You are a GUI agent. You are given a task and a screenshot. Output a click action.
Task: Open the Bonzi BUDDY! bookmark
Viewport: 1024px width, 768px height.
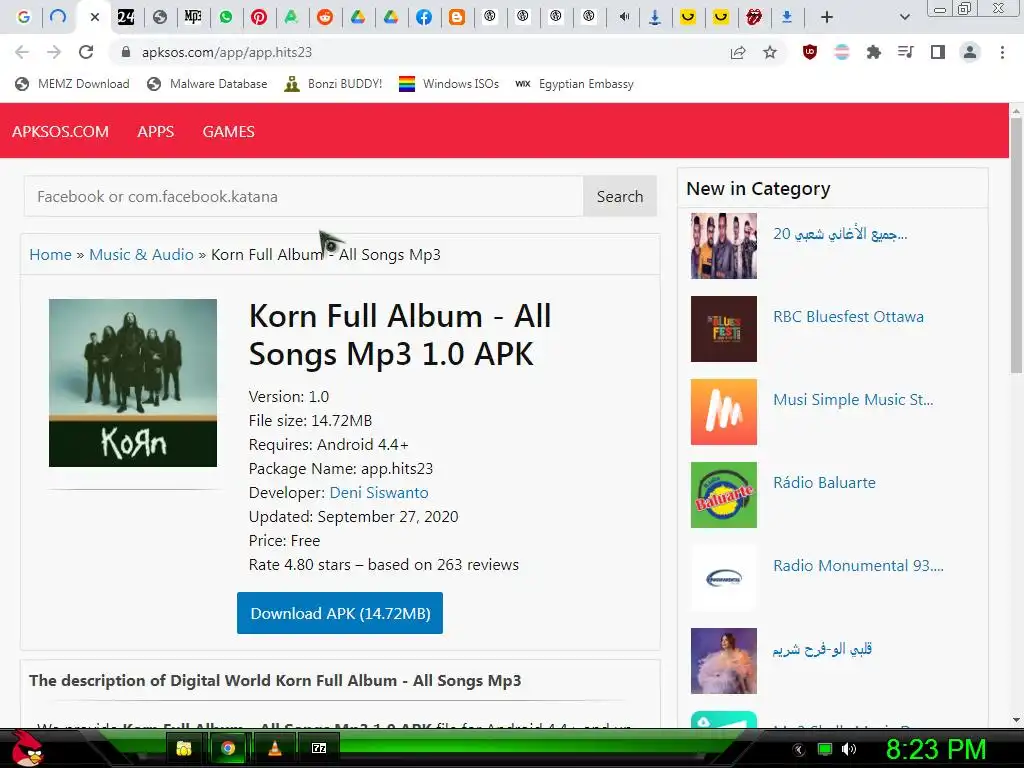click(x=333, y=84)
